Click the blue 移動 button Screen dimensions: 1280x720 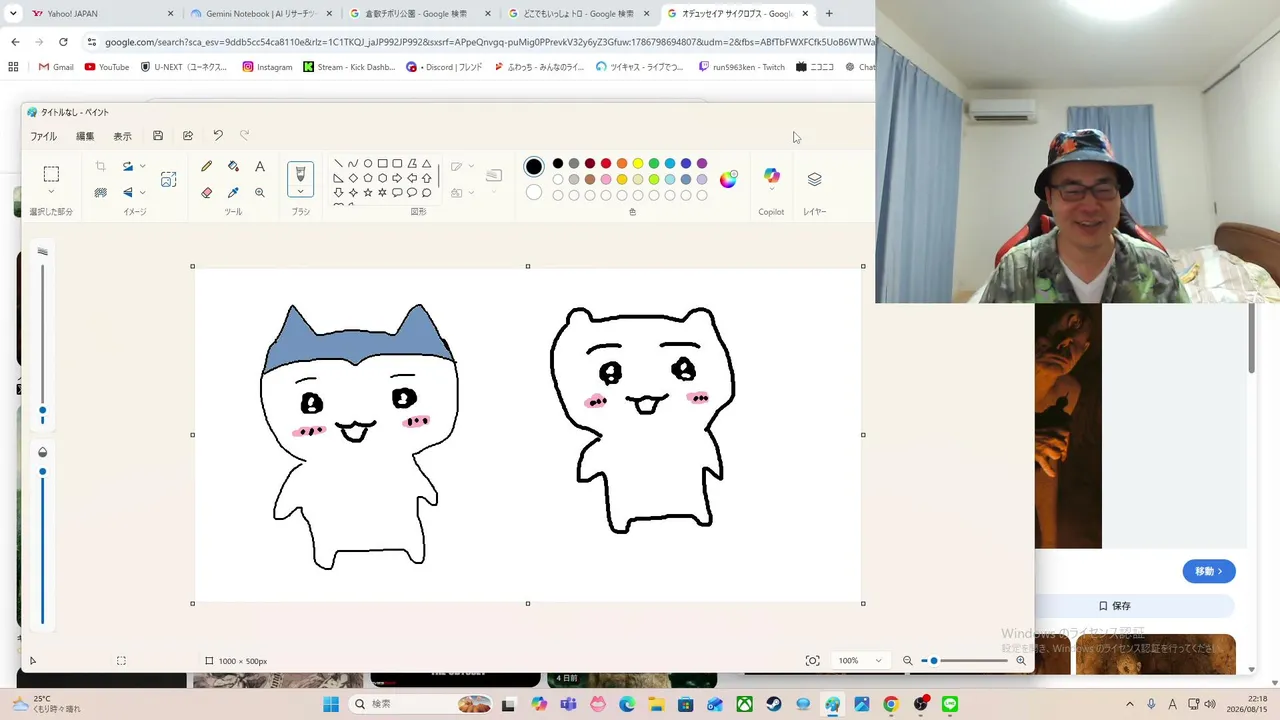tap(1209, 571)
